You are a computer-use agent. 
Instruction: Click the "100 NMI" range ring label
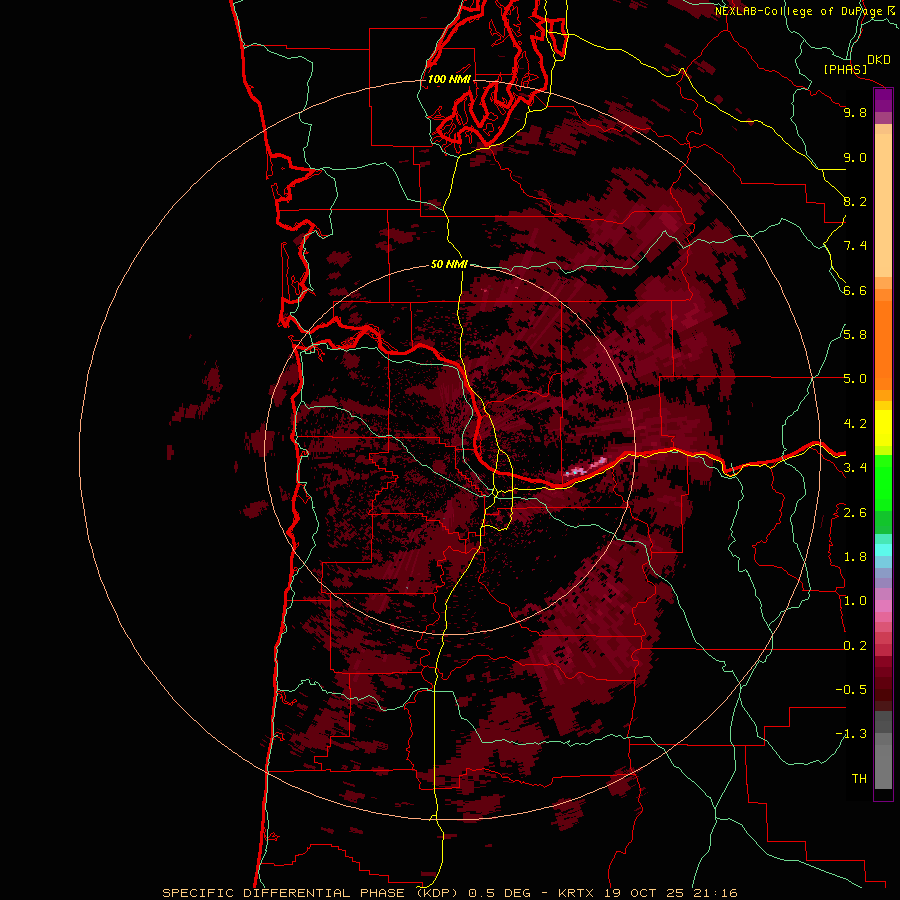[449, 79]
